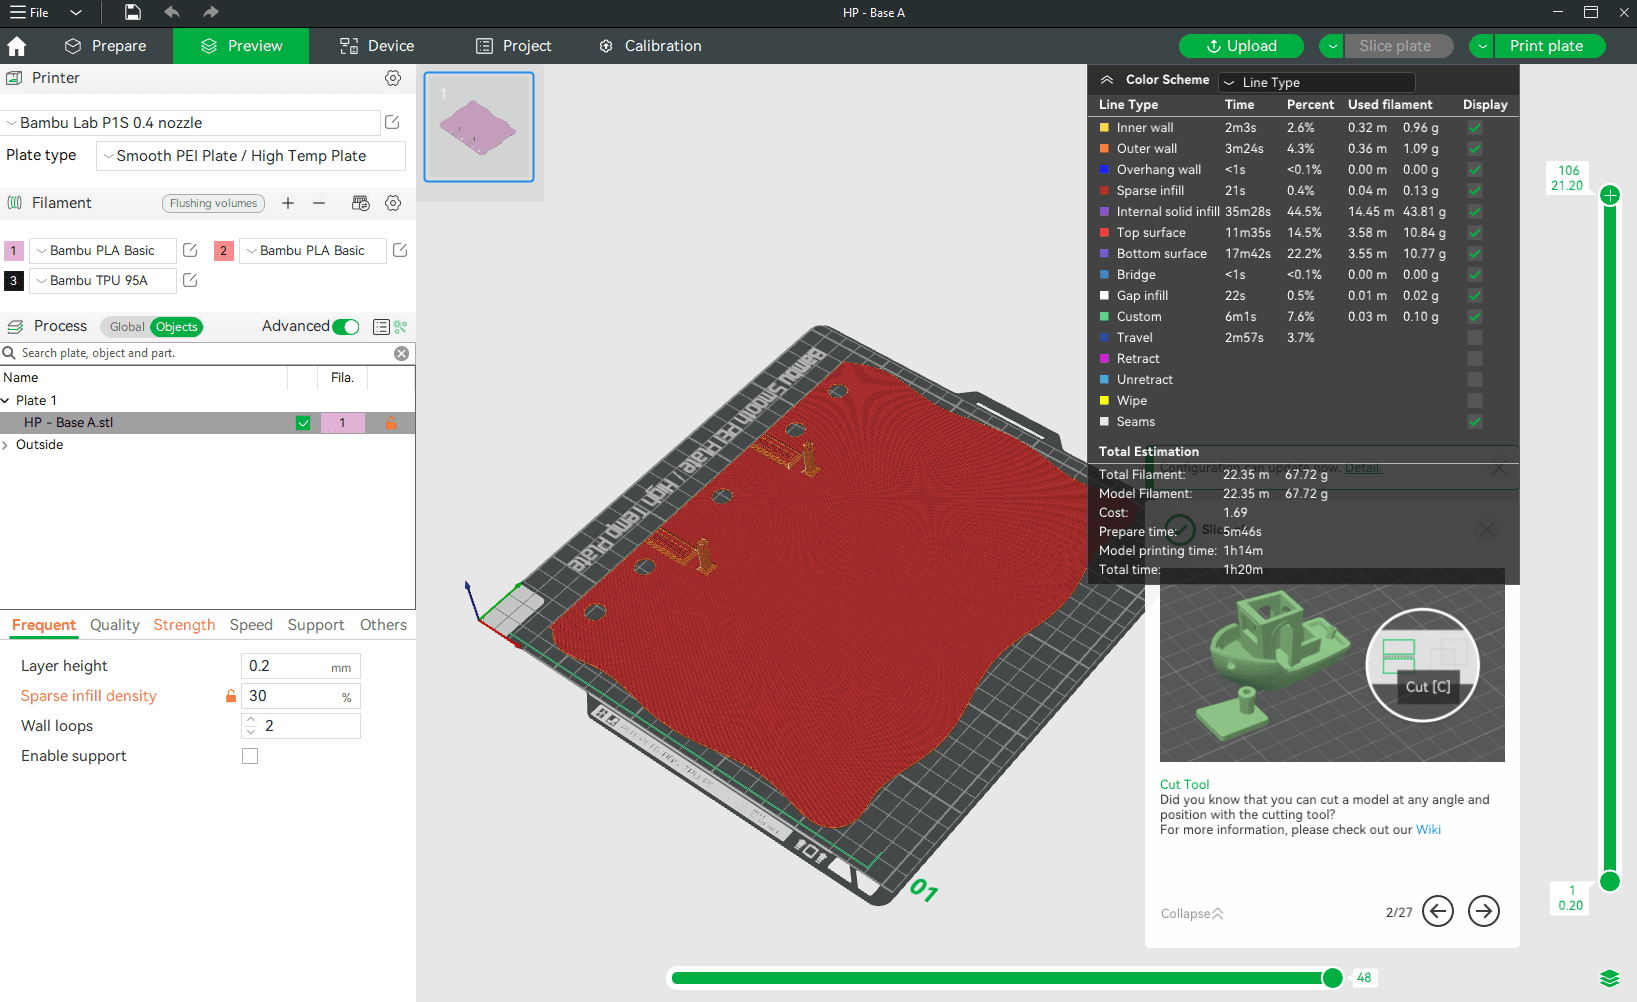Open the Line Type color scheme dropdown
1637x1002 pixels.
pyautogui.click(x=1317, y=82)
